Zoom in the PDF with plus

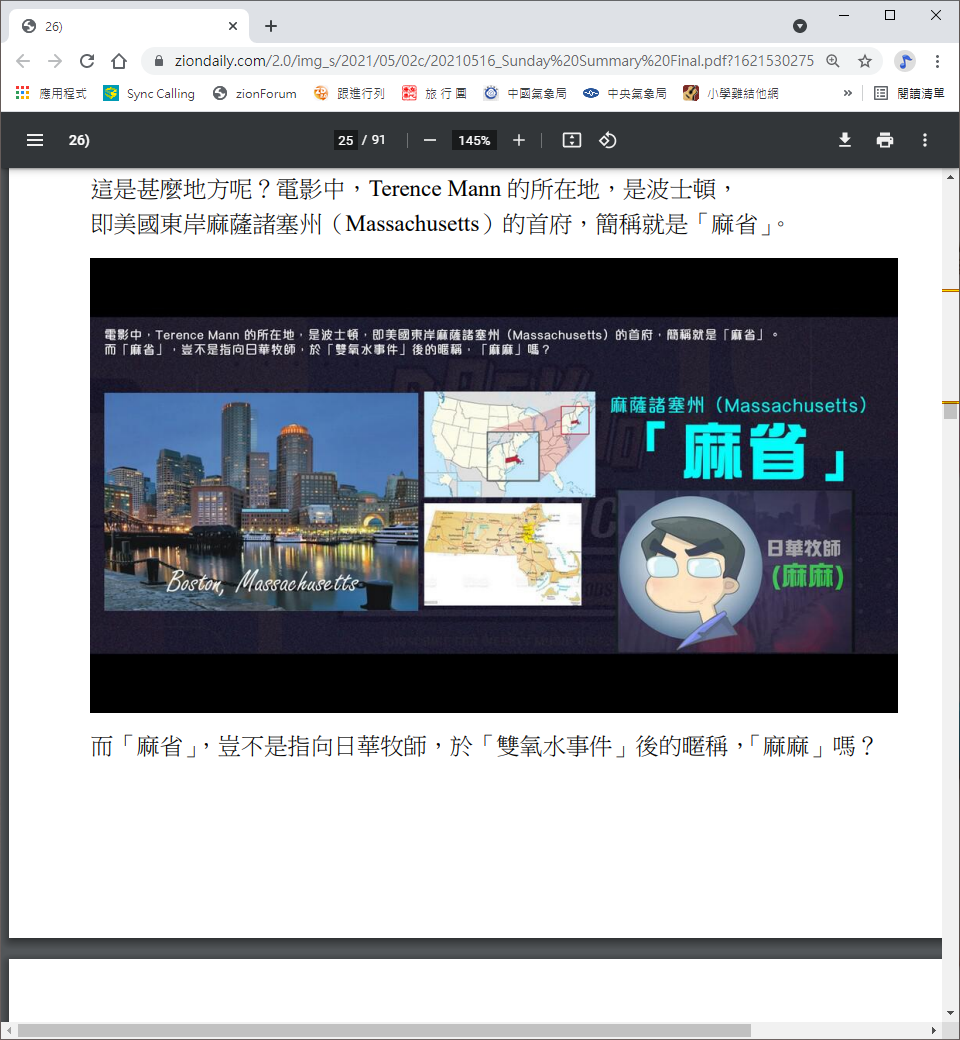(x=519, y=140)
